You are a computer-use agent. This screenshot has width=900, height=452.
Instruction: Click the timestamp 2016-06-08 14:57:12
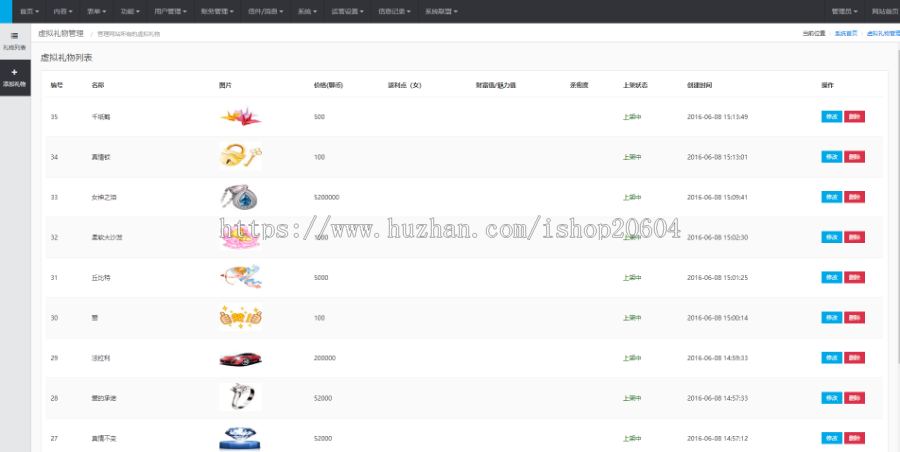pyautogui.click(x=717, y=438)
